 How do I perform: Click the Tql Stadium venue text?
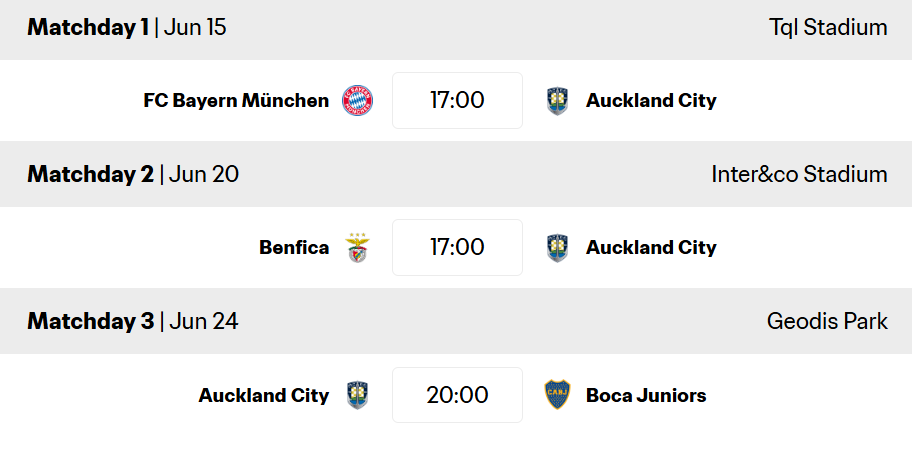click(828, 27)
